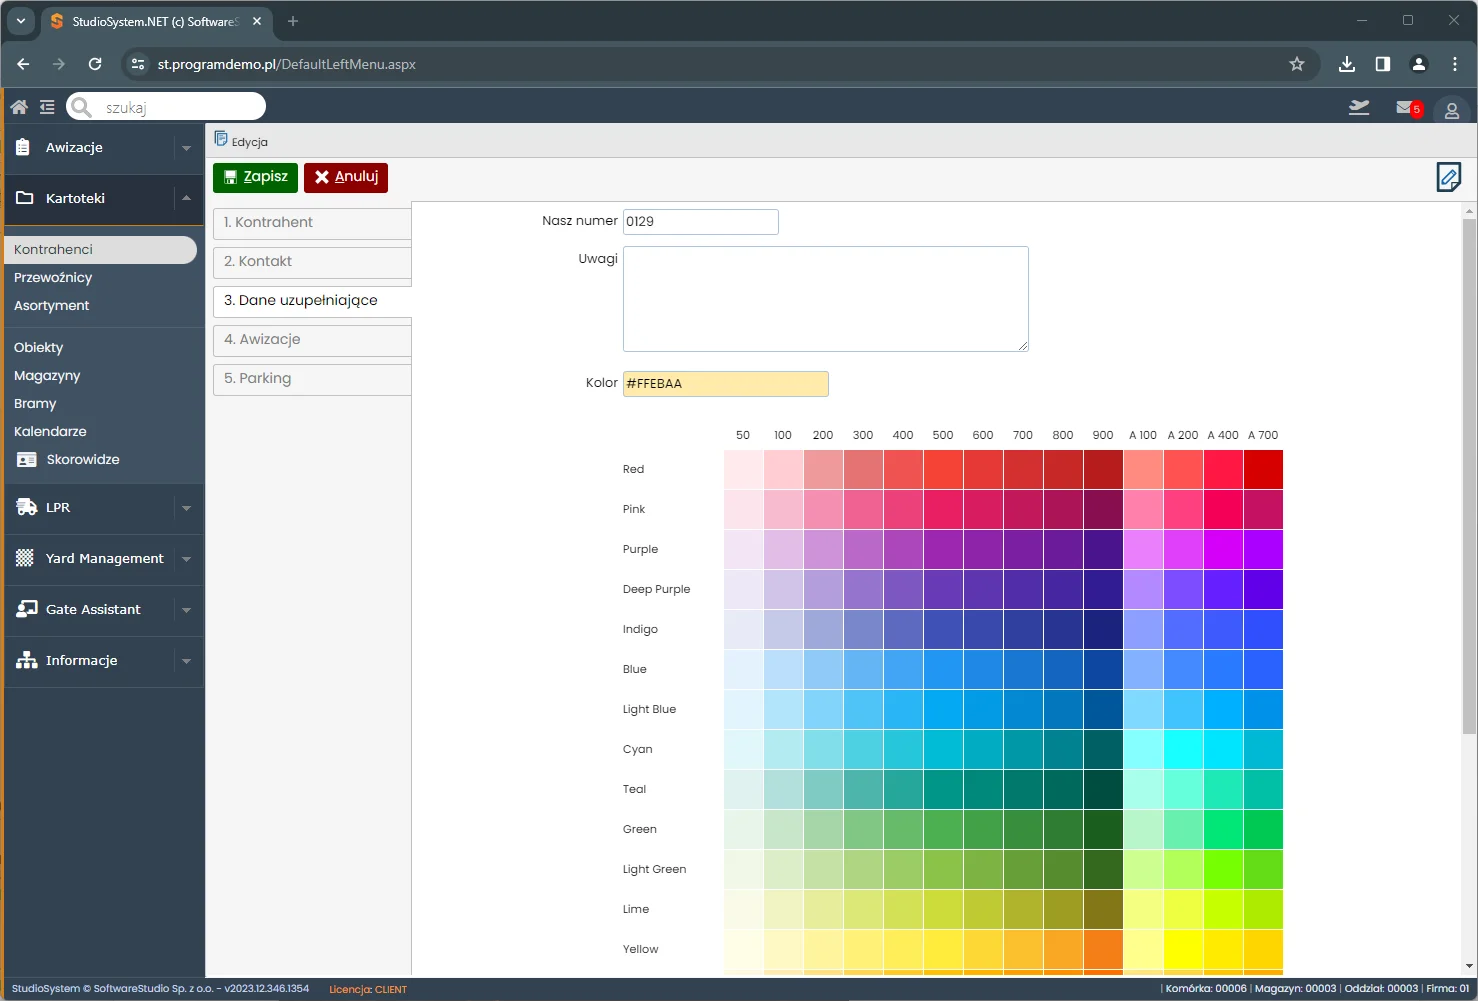Click the Edycja document icon
Image resolution: width=1478 pixels, height=1001 pixels.
tap(221, 140)
